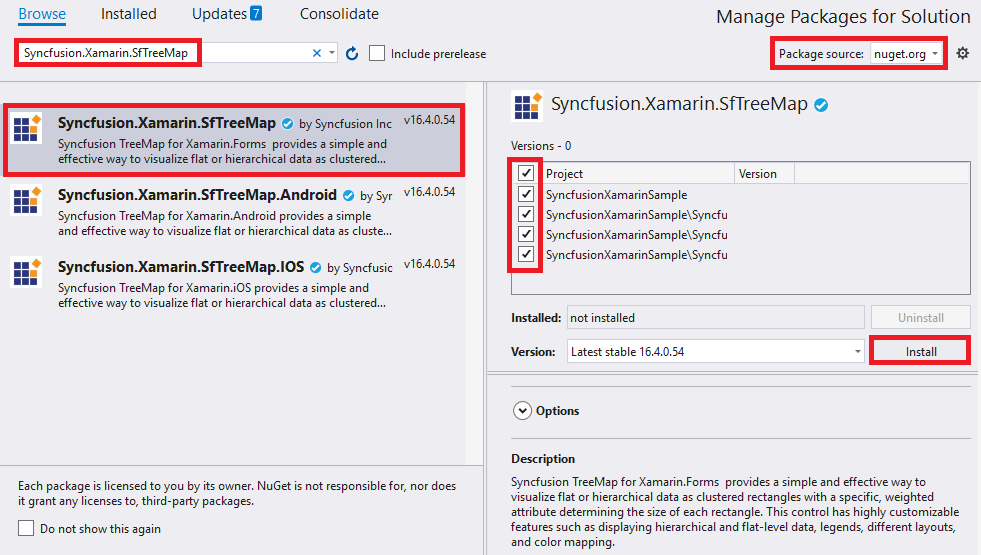
Task: Click the refresh icon beside search box
Action: (352, 53)
